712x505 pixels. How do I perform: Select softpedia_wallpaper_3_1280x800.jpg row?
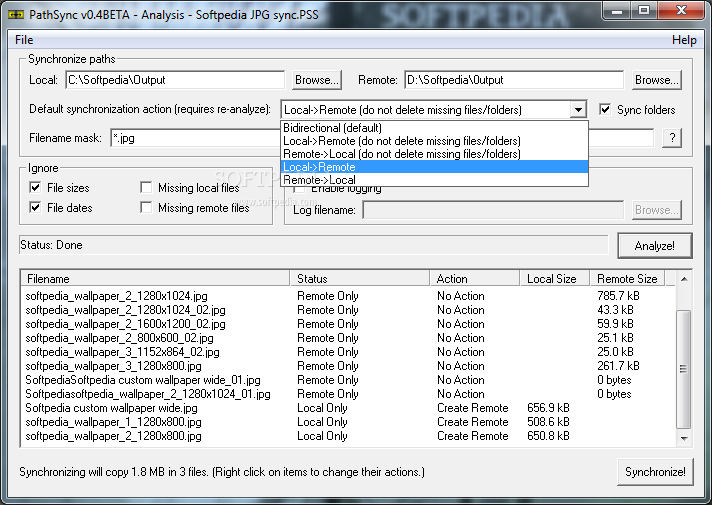[348, 366]
